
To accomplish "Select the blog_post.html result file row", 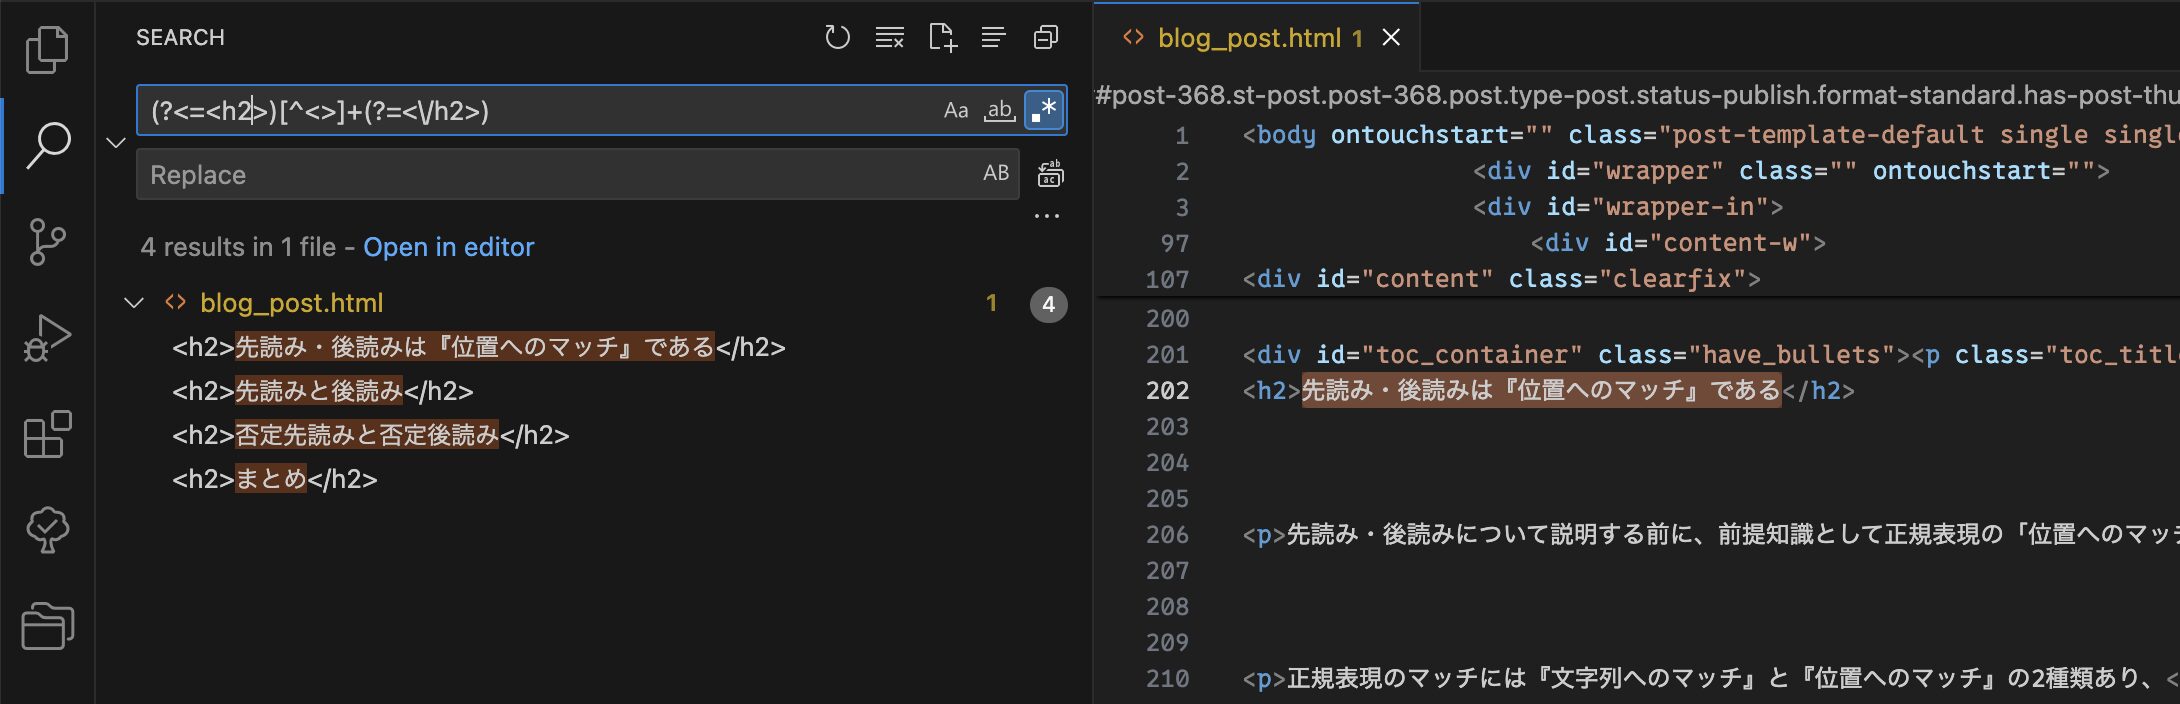I will click(595, 303).
